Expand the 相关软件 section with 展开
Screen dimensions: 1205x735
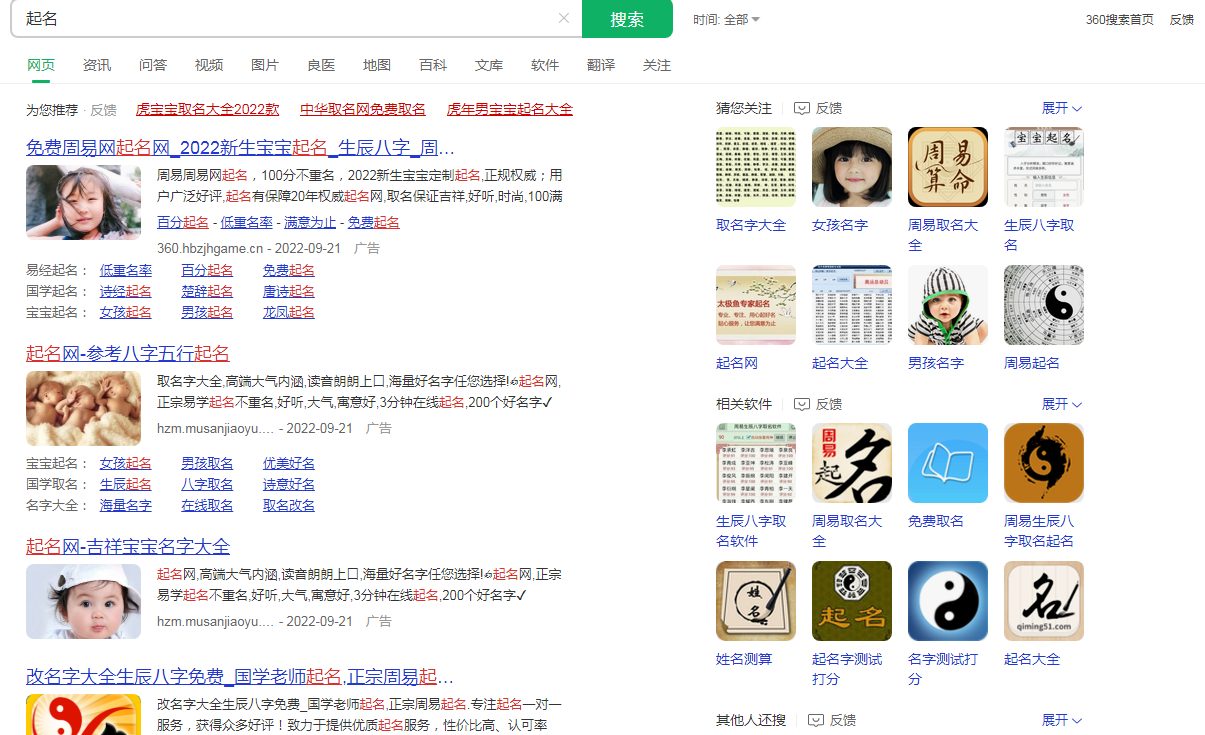click(x=1062, y=404)
